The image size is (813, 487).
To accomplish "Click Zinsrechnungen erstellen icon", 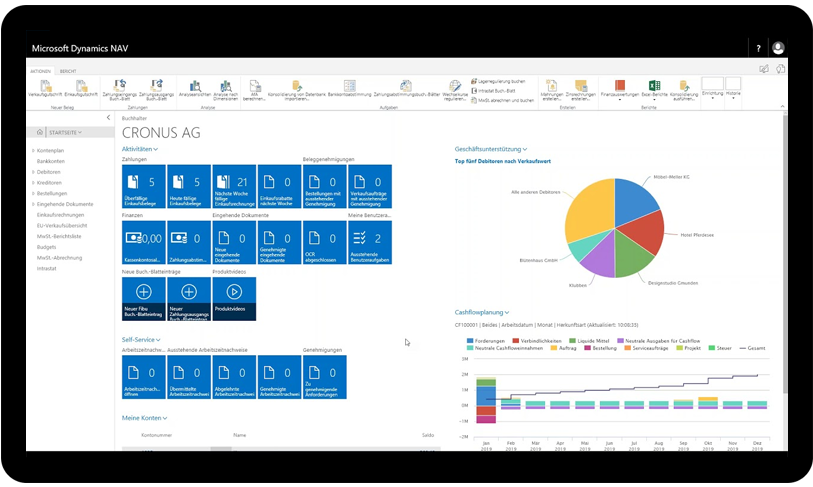I will pos(581,90).
